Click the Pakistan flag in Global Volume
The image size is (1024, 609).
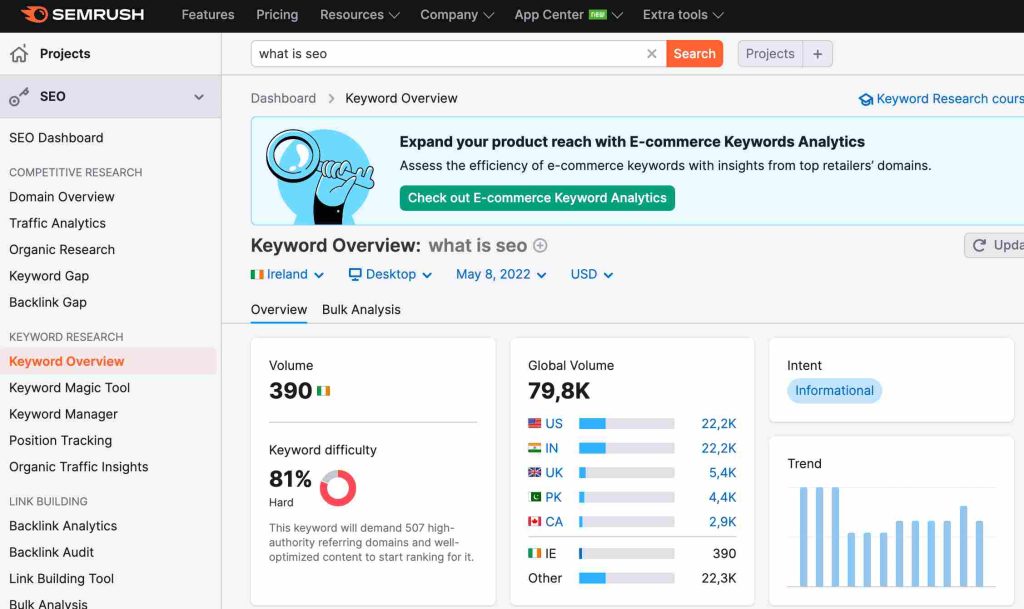[535, 497]
